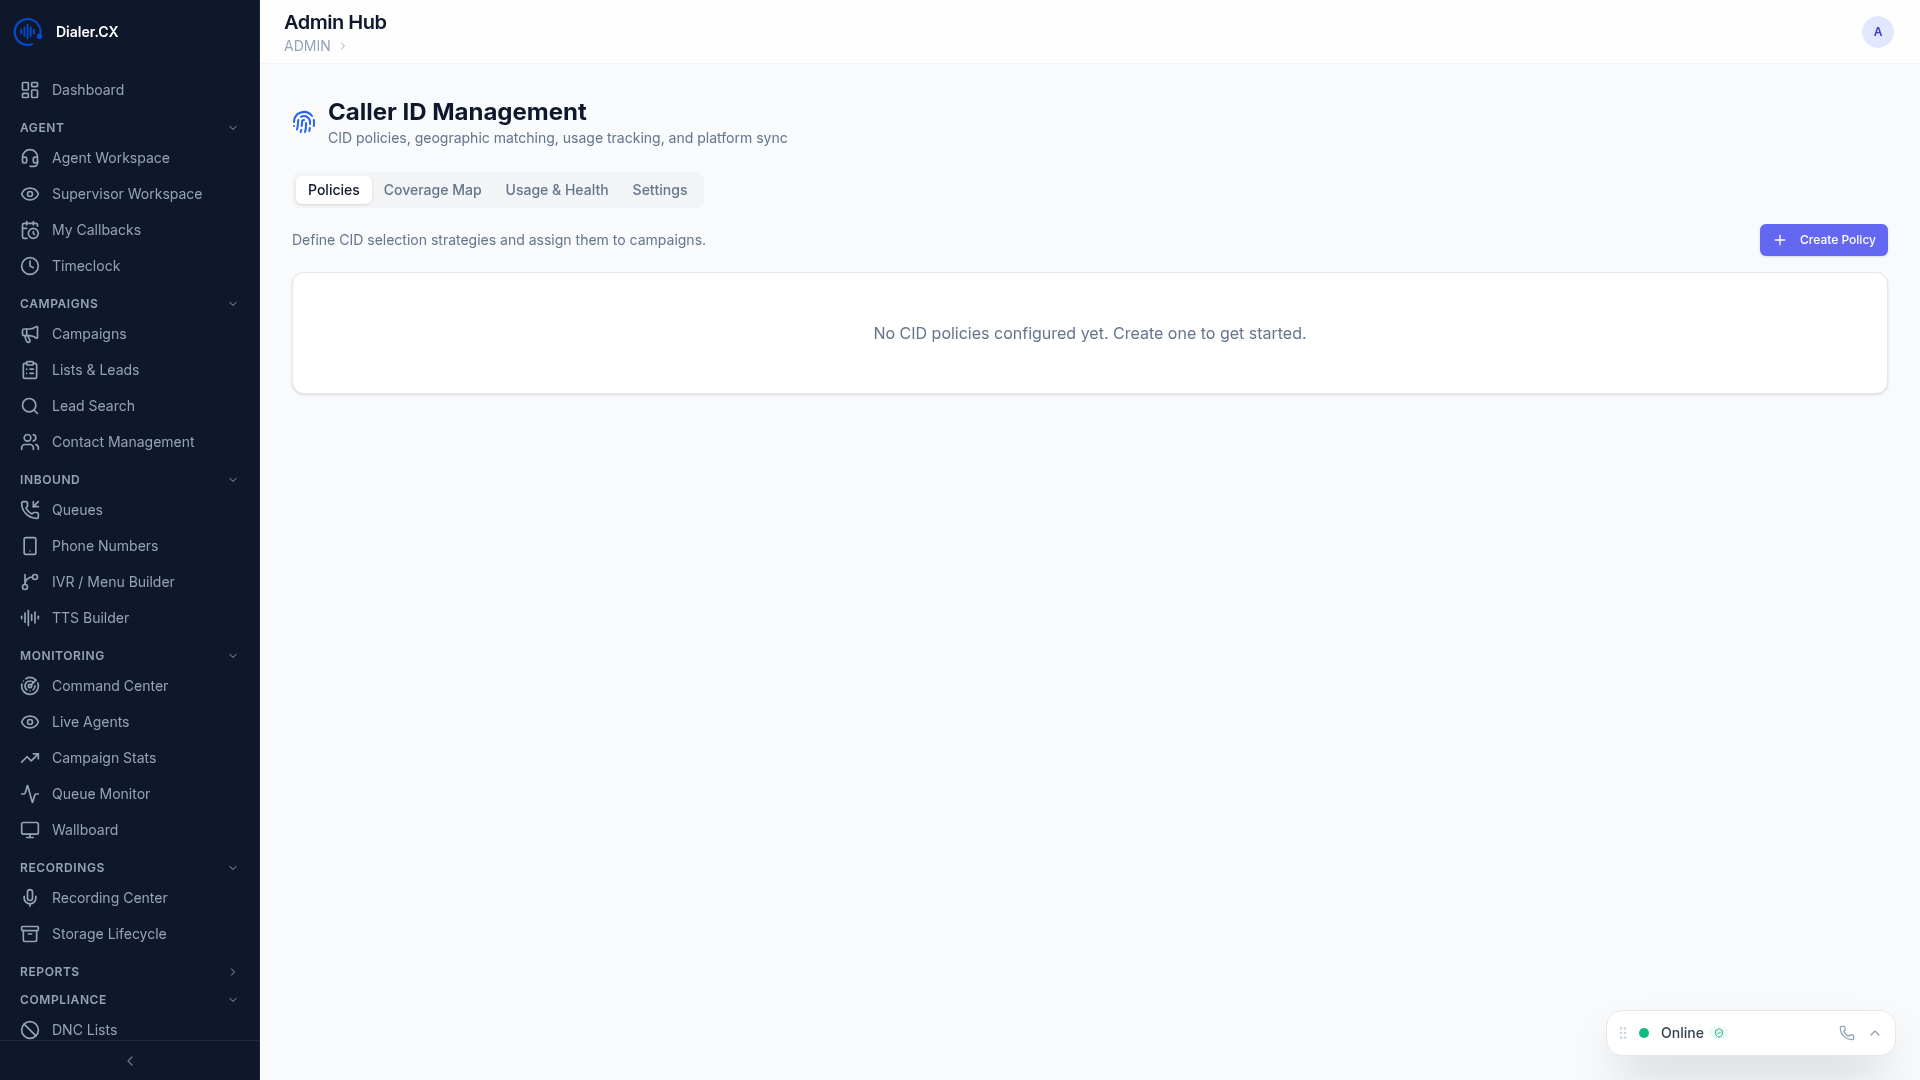Open TTS Builder via the waveform icon
The width and height of the screenshot is (1920, 1080).
coord(30,618)
